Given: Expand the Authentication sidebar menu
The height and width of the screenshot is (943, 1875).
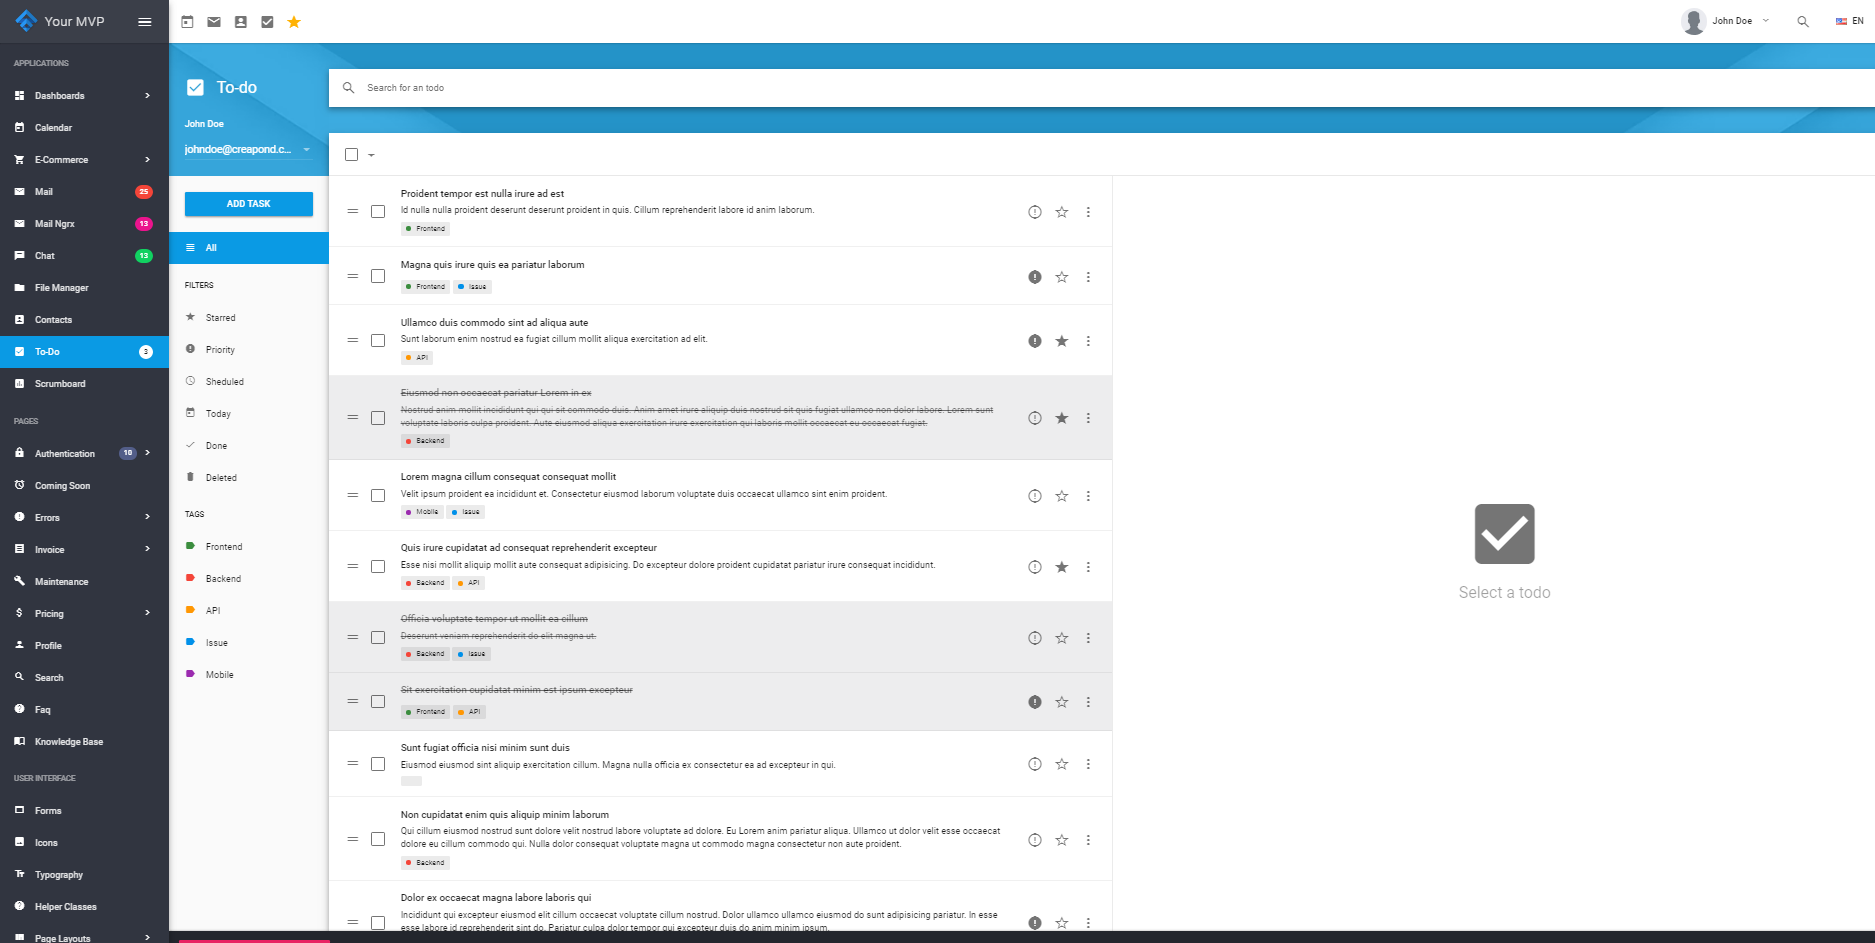Looking at the screenshot, I should click(84, 454).
